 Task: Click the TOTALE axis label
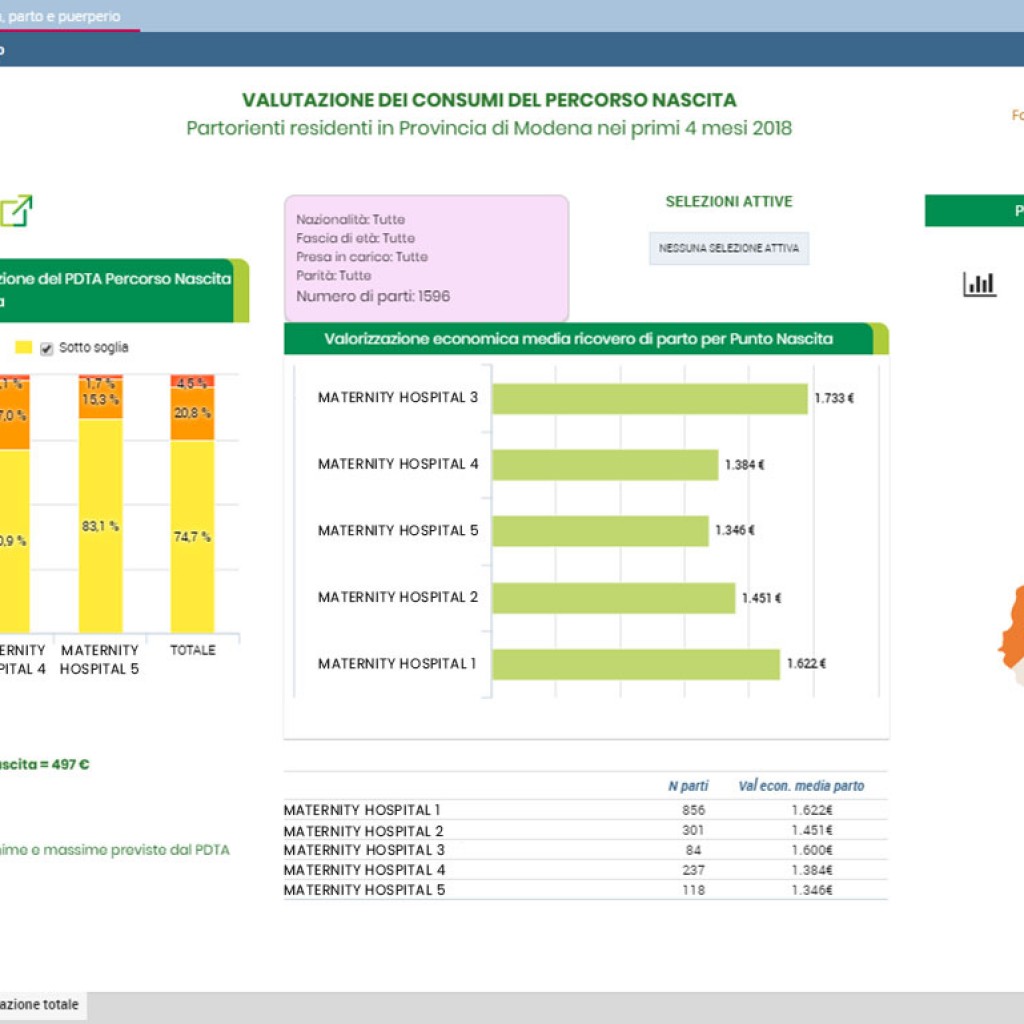[x=193, y=650]
